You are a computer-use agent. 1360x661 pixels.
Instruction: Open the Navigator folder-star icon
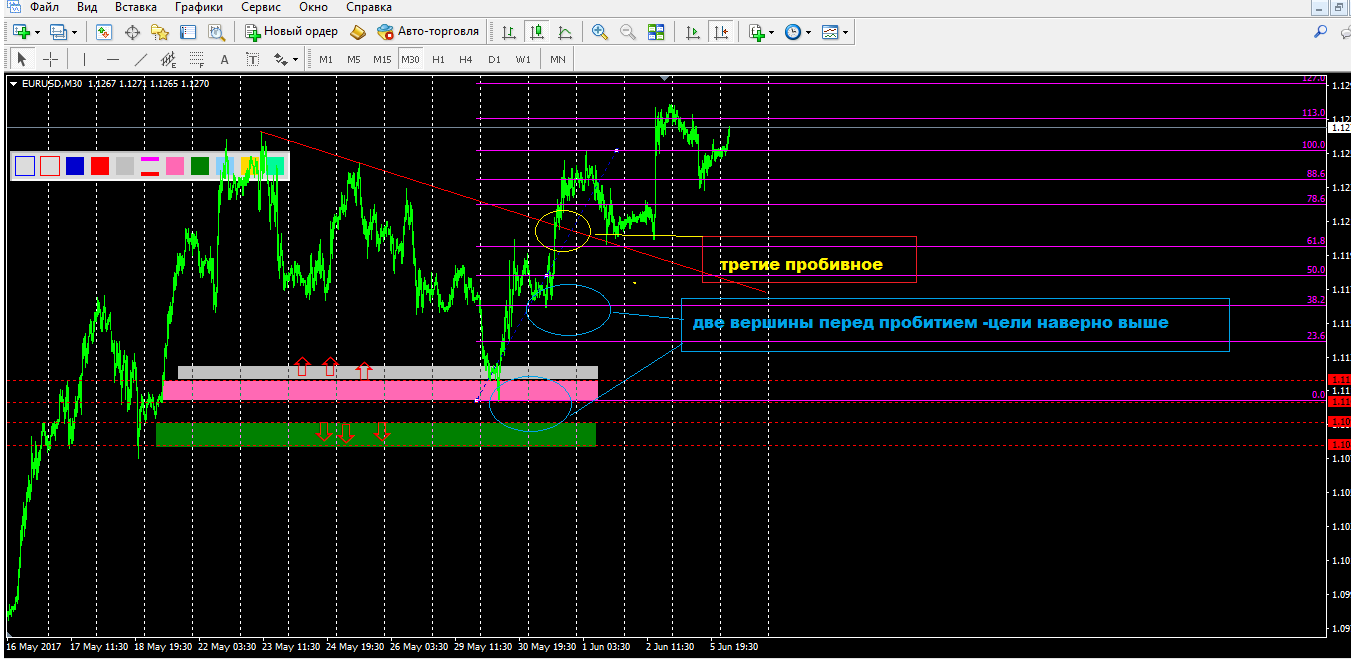tap(159, 32)
